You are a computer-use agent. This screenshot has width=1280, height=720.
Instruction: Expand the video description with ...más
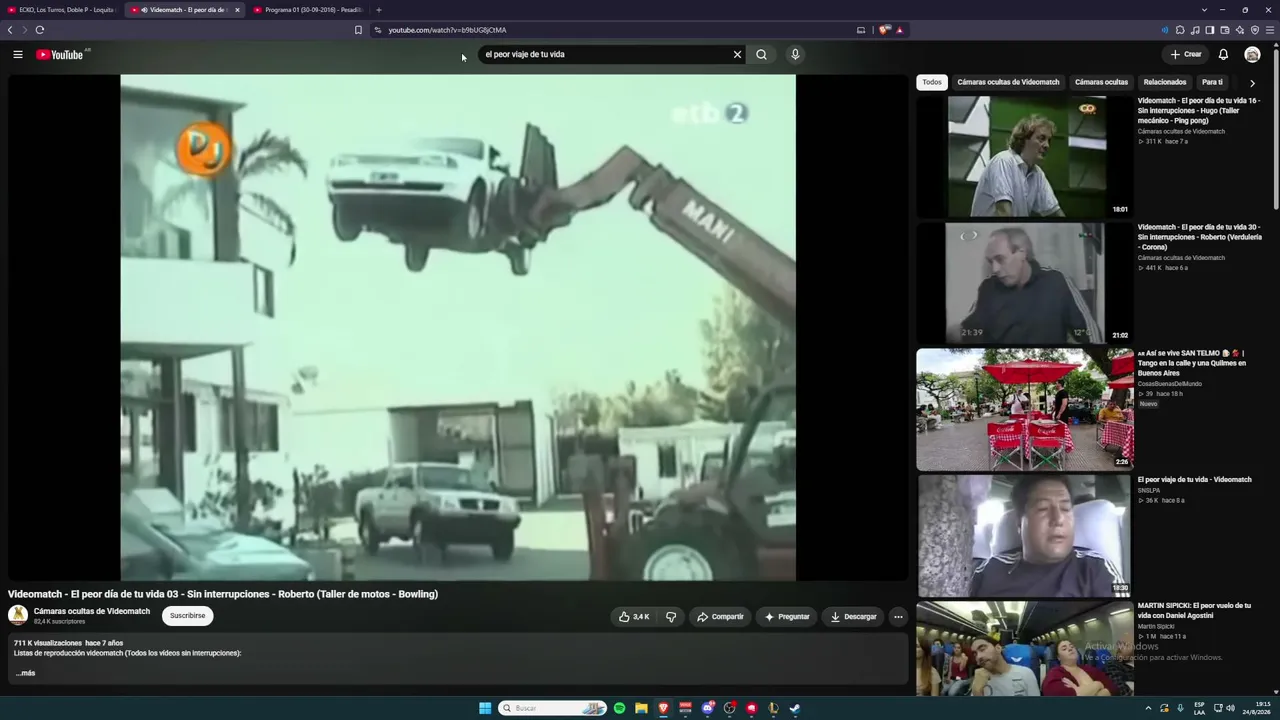25,673
